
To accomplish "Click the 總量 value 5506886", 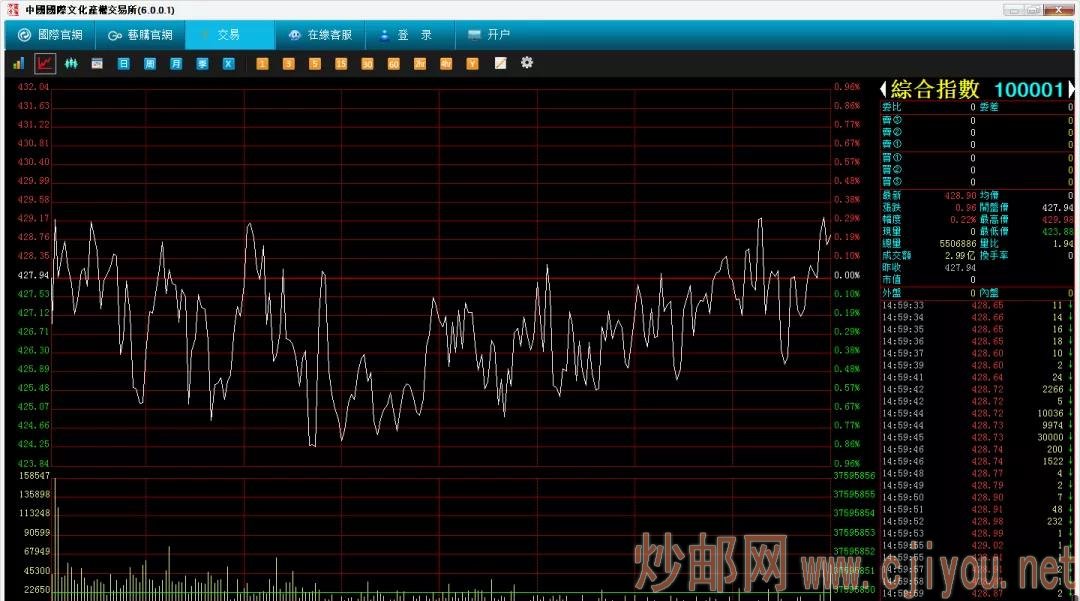I will pos(958,244).
